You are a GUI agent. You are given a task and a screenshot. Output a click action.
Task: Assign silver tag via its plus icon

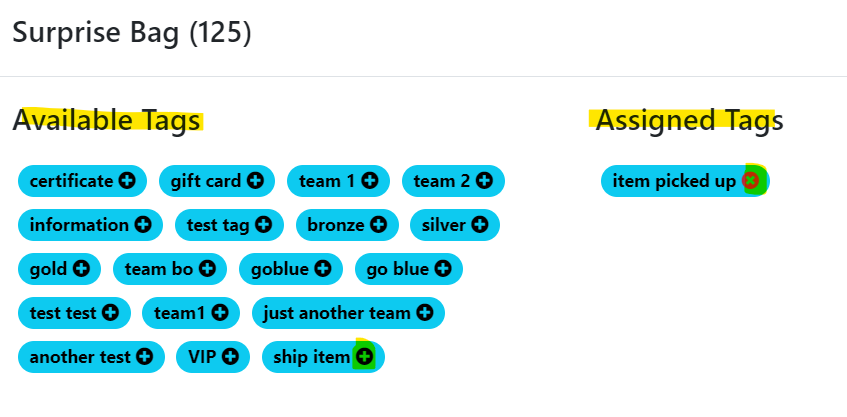point(480,225)
